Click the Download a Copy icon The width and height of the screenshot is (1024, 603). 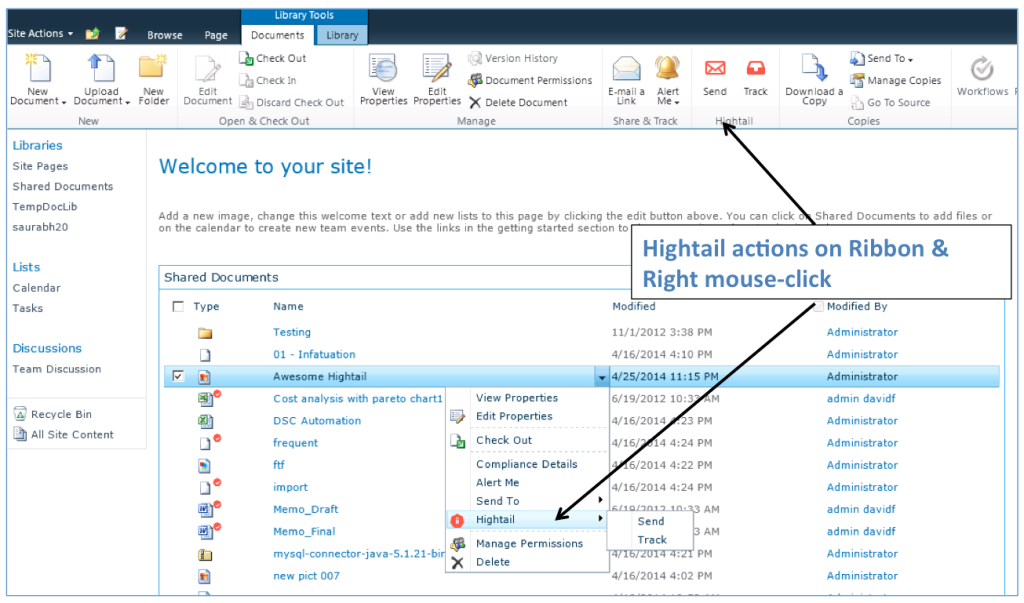(814, 69)
